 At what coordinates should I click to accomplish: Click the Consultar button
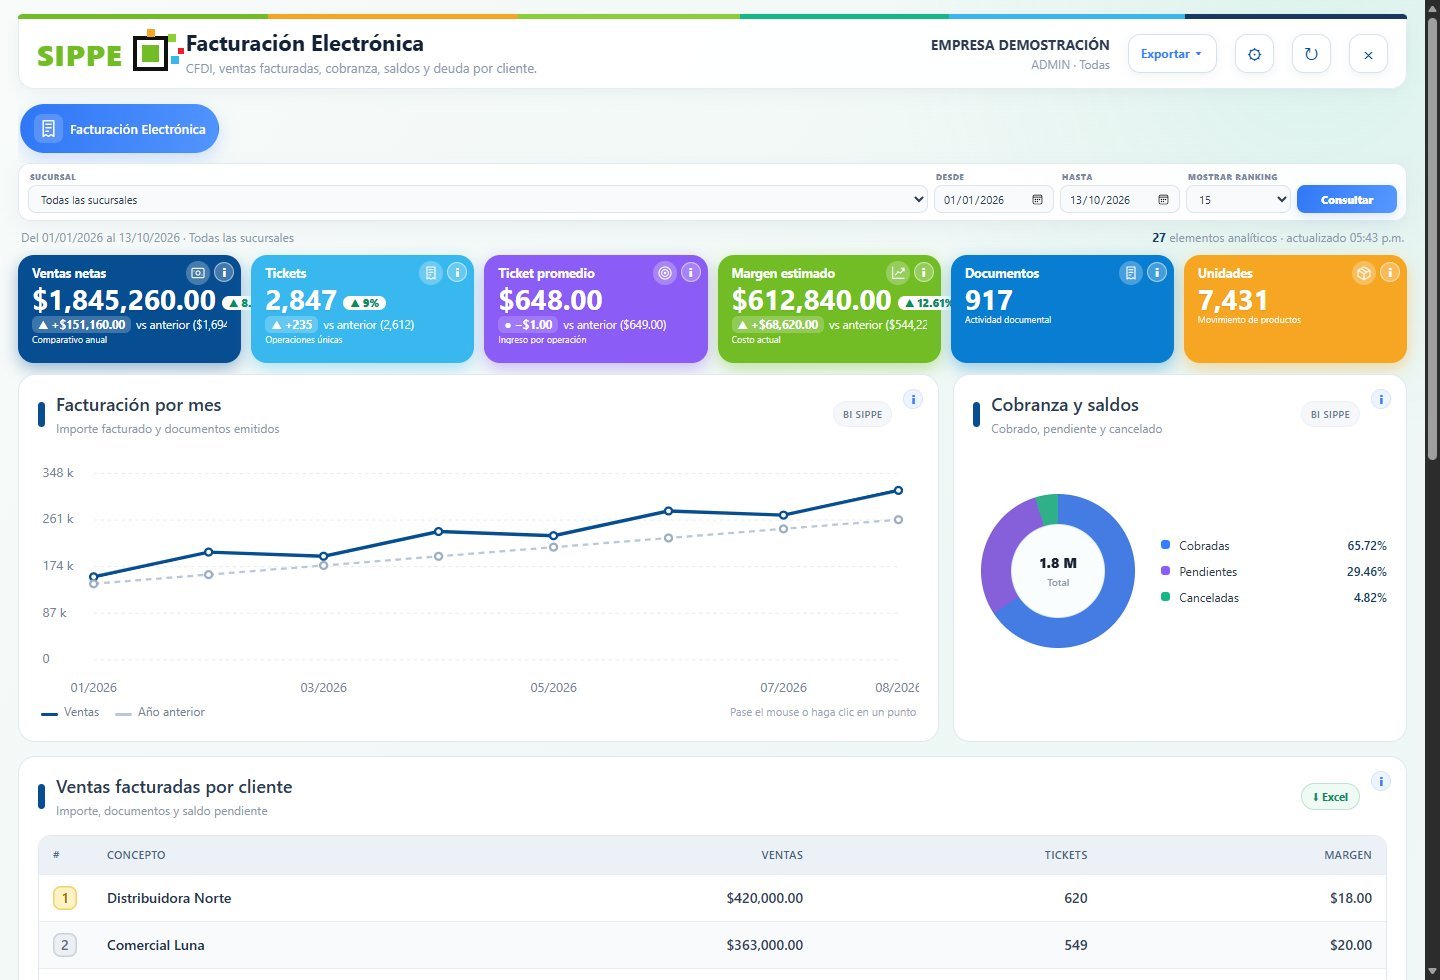1346,200
